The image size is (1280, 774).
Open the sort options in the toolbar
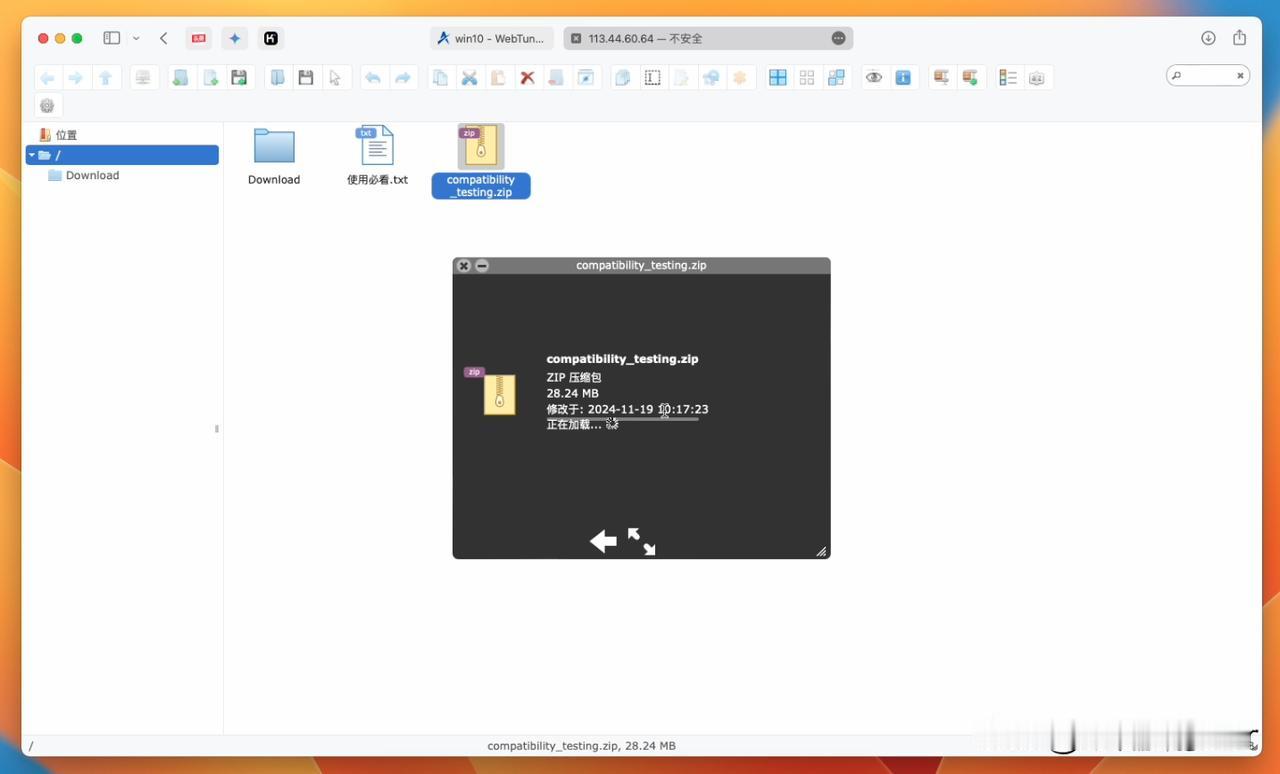(x=1037, y=78)
